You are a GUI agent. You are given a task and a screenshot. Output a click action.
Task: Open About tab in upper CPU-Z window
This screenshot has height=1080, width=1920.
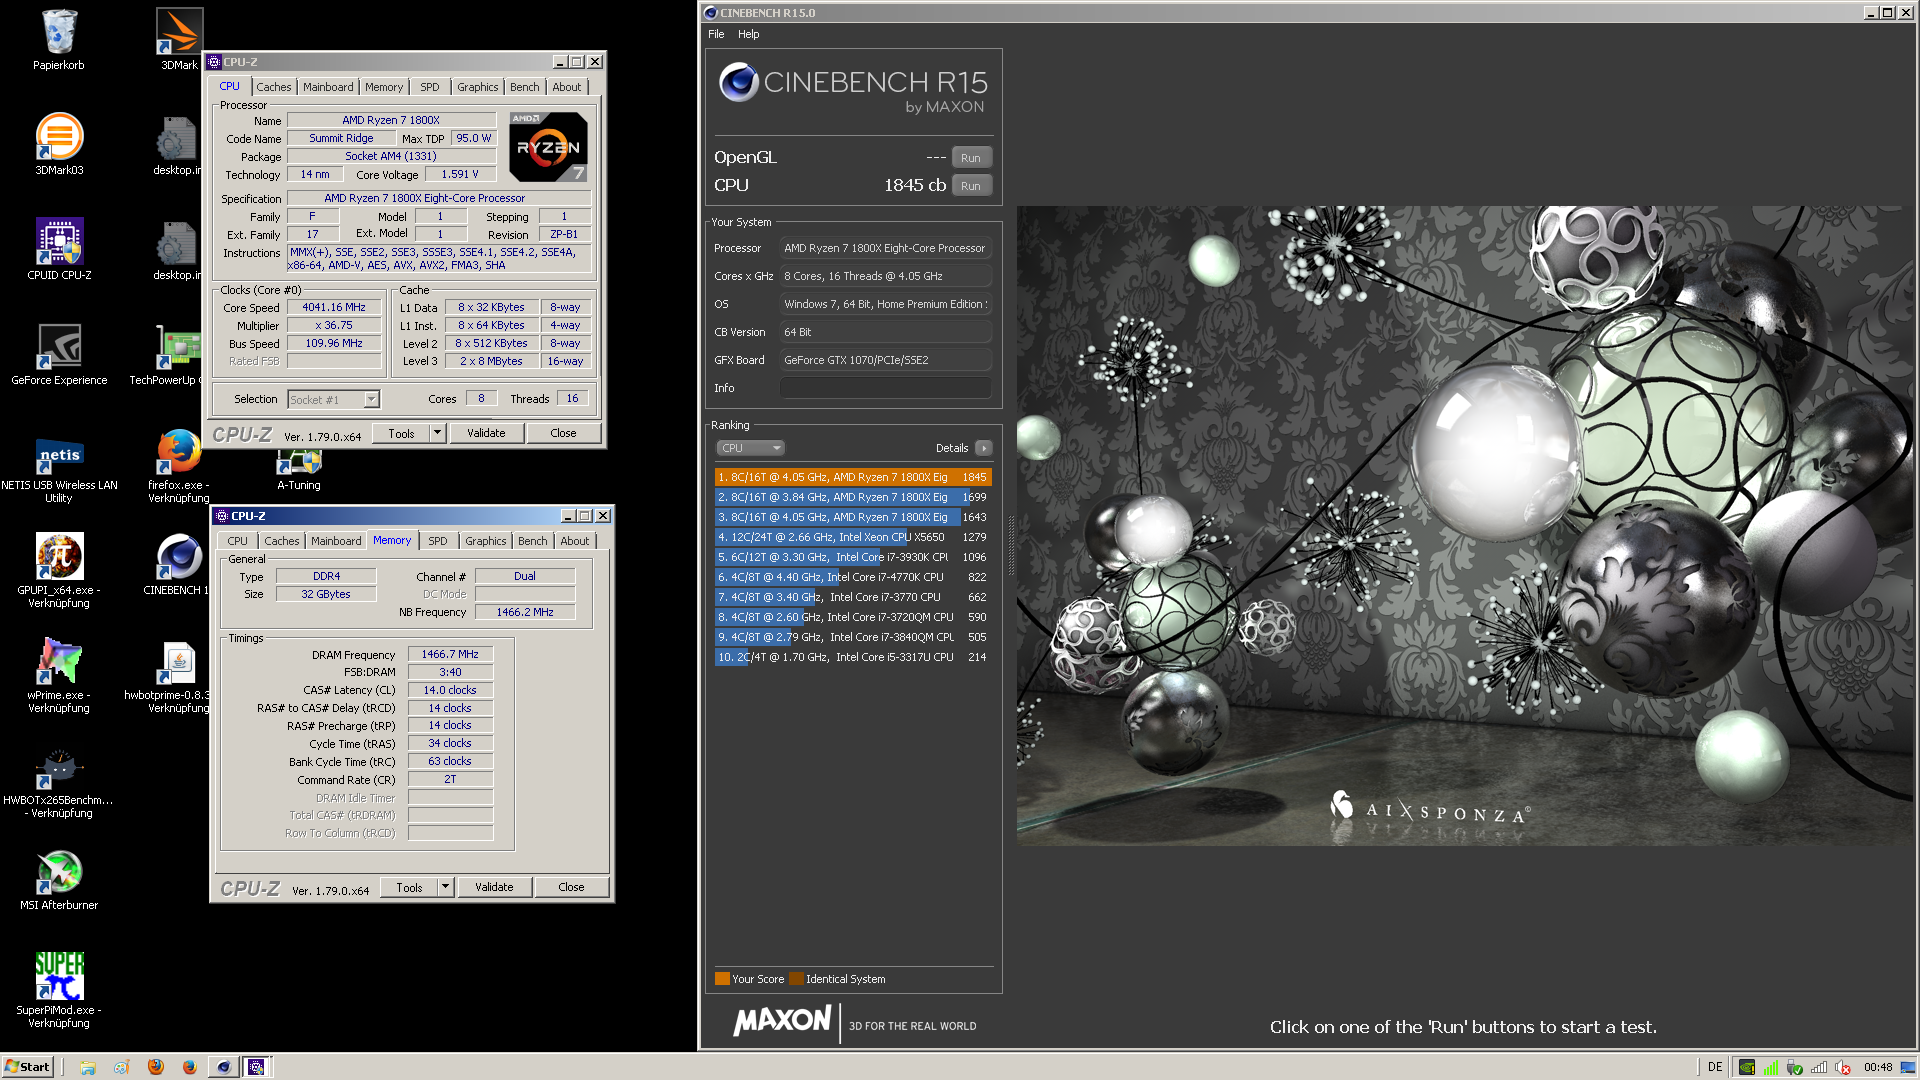pos(567,87)
